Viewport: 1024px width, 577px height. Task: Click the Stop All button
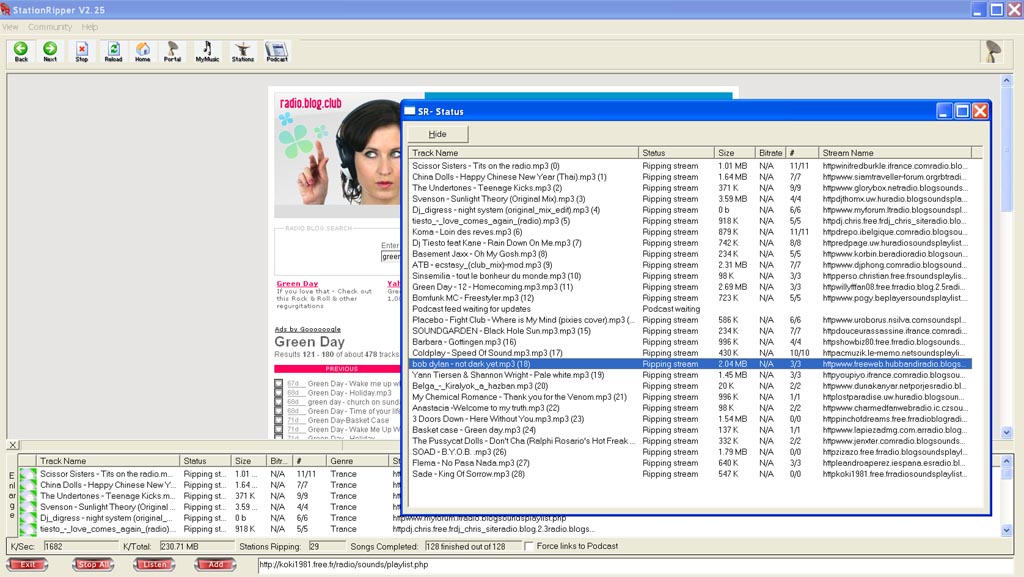93,565
